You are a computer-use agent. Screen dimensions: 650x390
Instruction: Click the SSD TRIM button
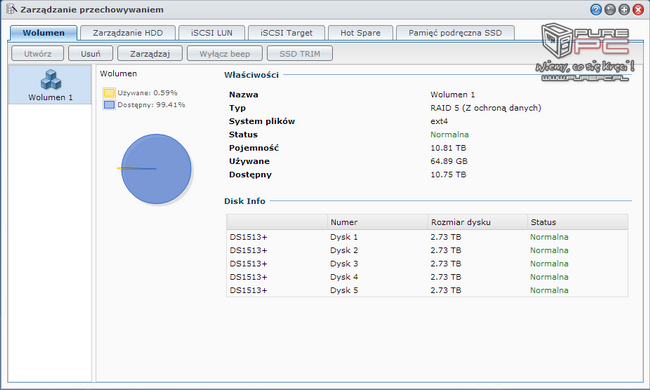pyautogui.click(x=300, y=54)
